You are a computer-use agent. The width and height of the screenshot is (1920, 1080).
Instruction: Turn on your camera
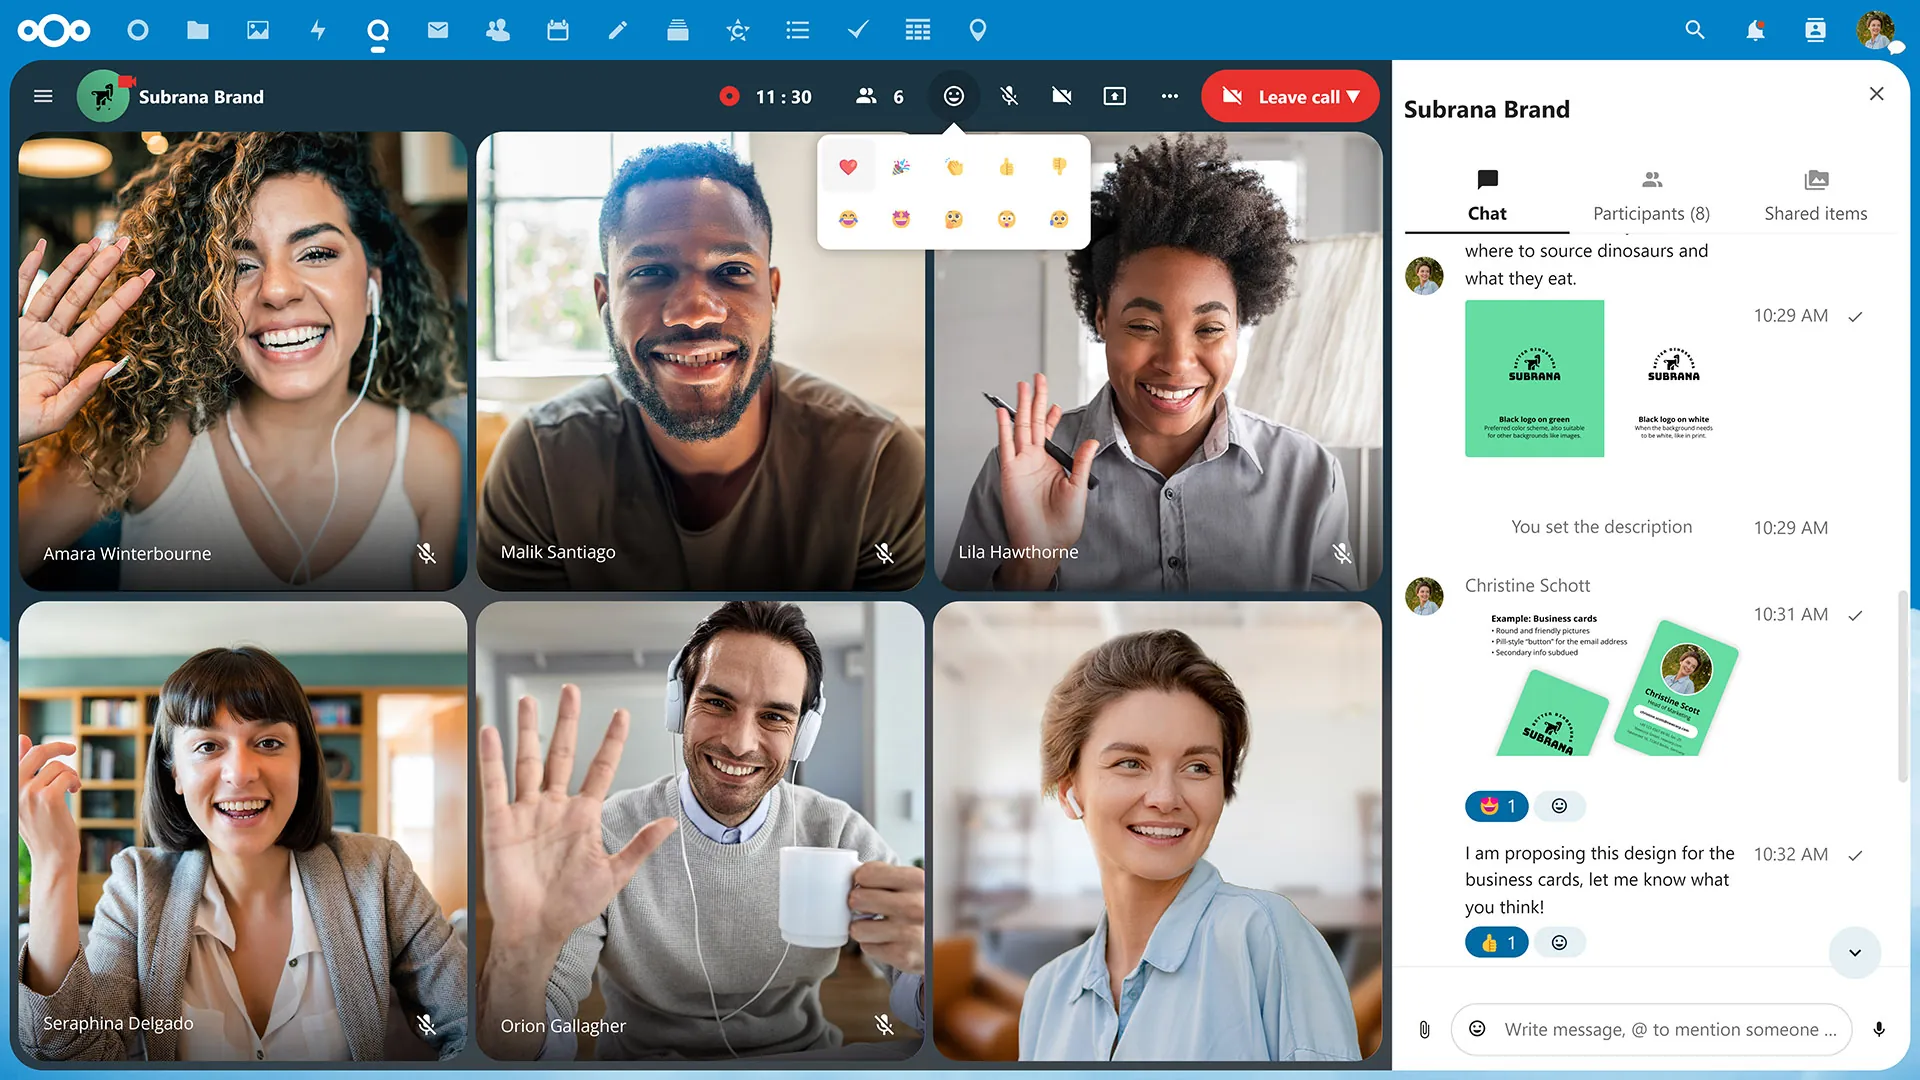pos(1061,96)
